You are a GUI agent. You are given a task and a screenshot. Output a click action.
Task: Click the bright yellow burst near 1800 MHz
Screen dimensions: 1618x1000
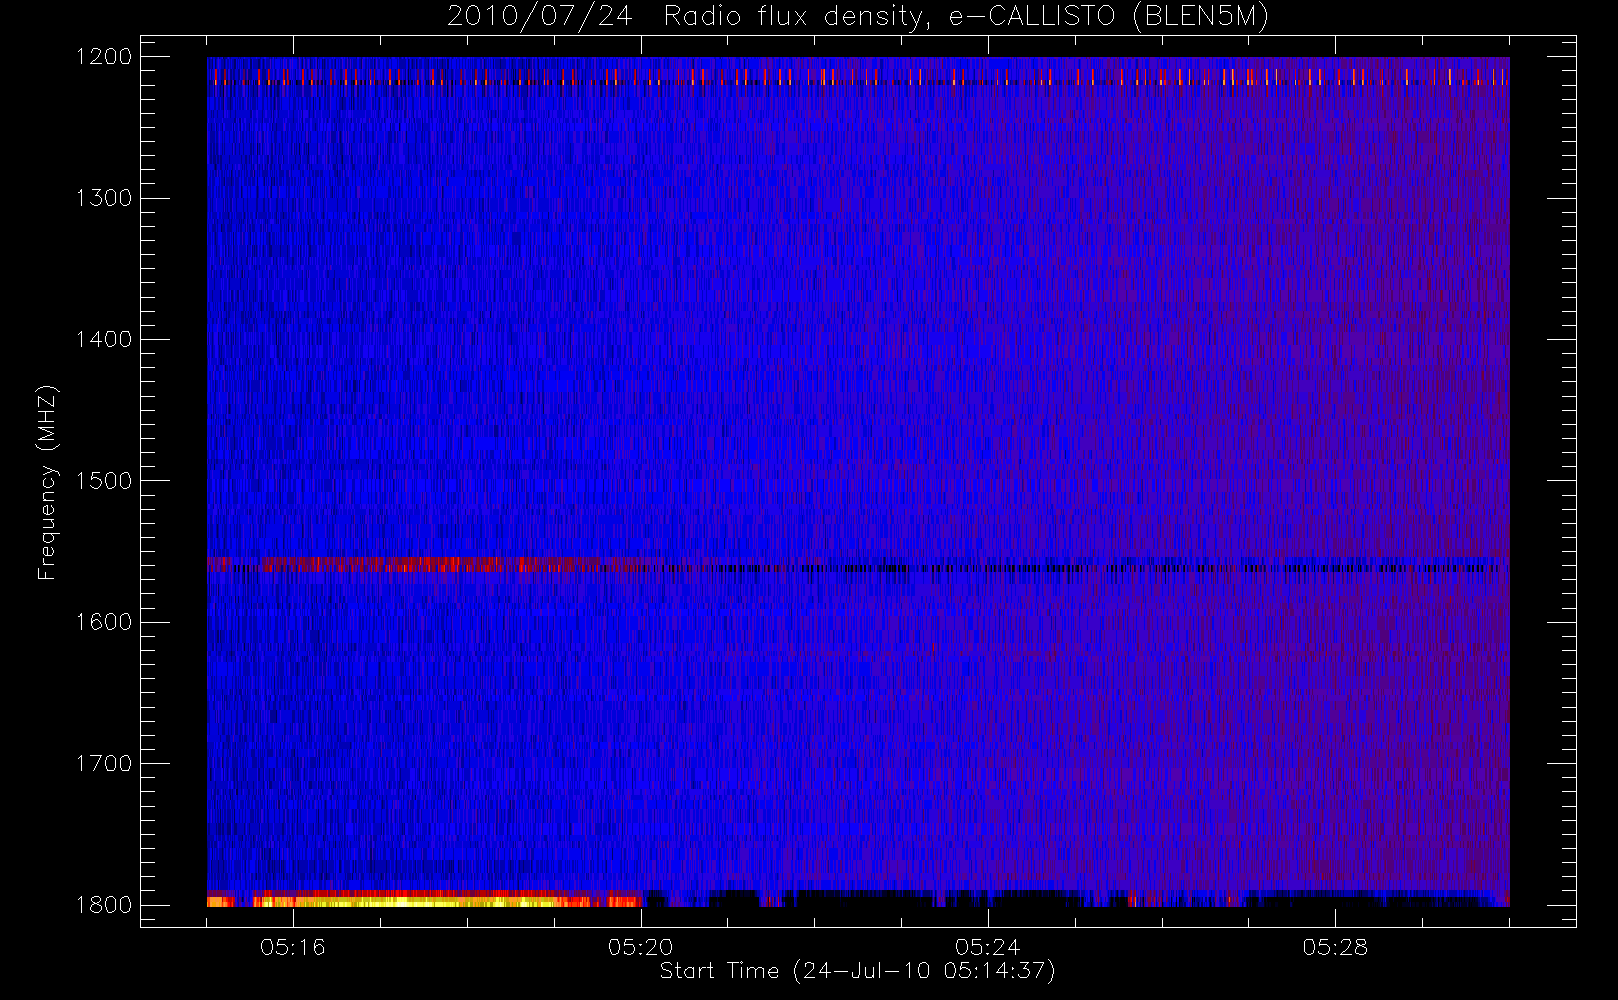(425, 900)
